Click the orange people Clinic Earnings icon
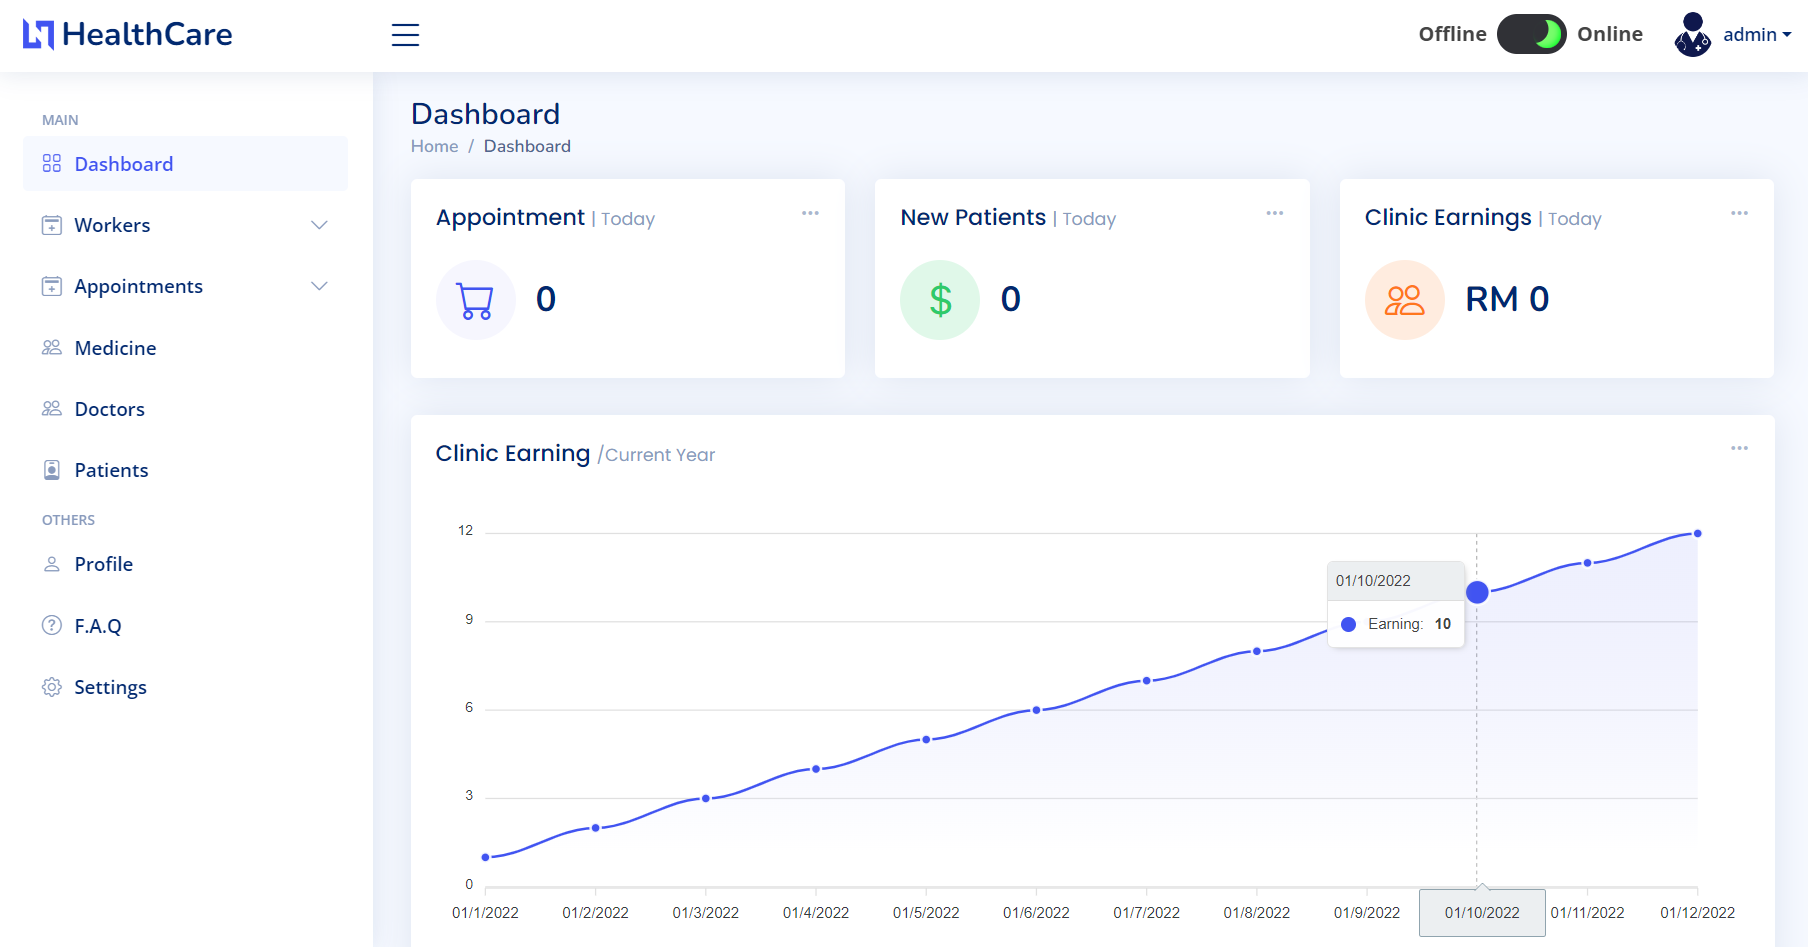Viewport: 1808px width, 947px height. (1404, 300)
